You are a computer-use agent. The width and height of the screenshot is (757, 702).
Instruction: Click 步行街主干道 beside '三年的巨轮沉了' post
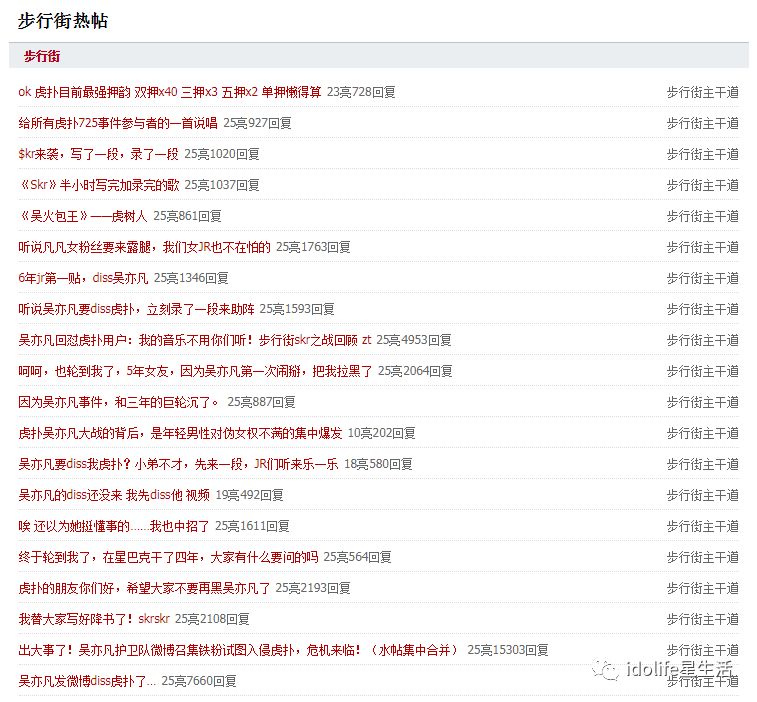702,402
